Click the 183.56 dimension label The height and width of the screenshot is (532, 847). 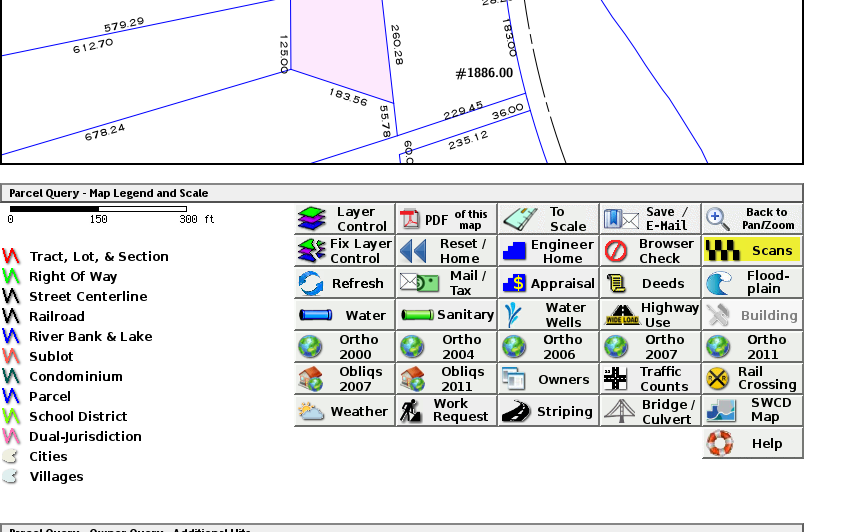pyautogui.click(x=348, y=97)
